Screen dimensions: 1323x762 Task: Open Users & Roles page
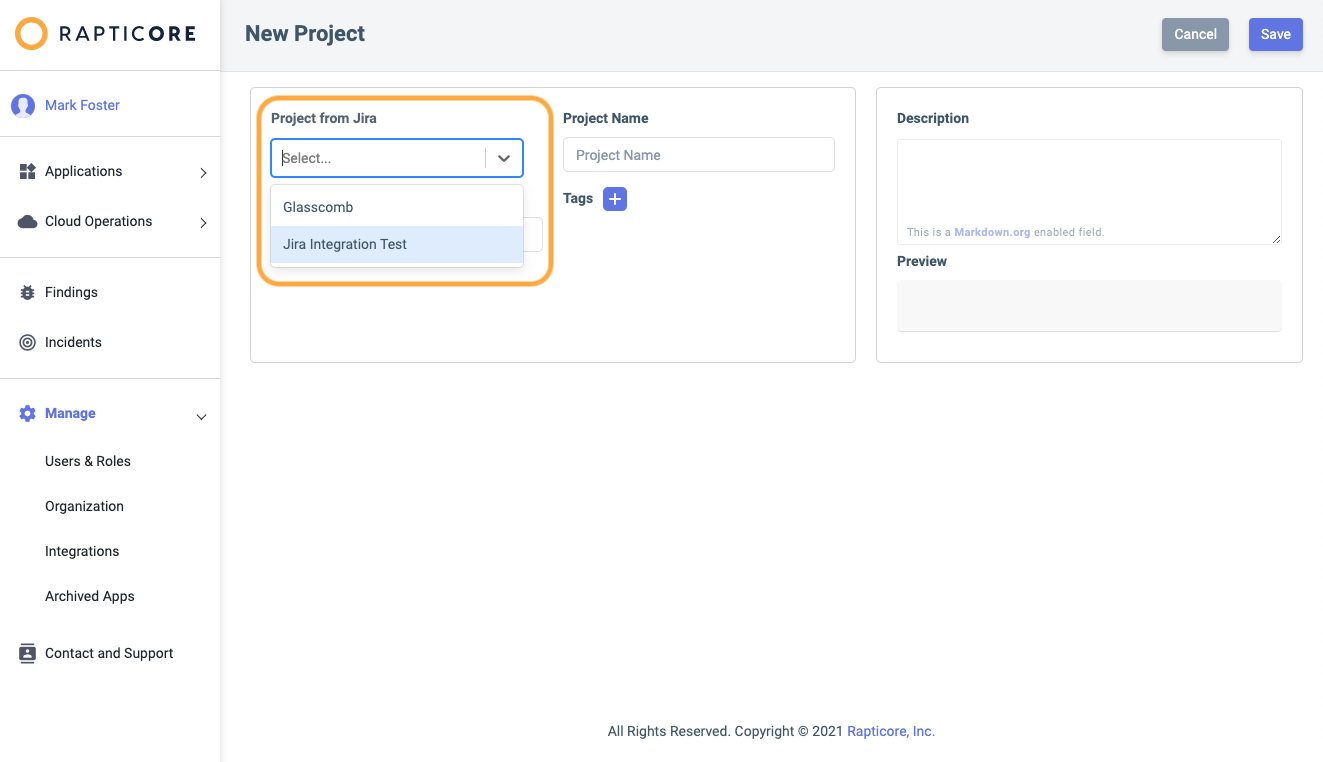[88, 461]
